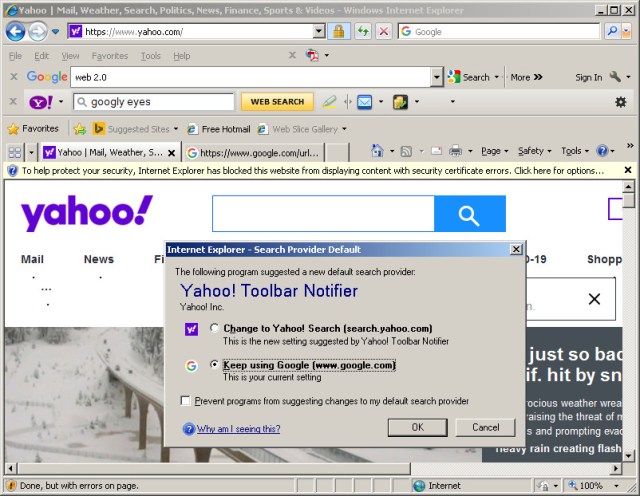Open zoom level 100% control in status bar
This screenshot has height=496, width=640.
(594, 485)
